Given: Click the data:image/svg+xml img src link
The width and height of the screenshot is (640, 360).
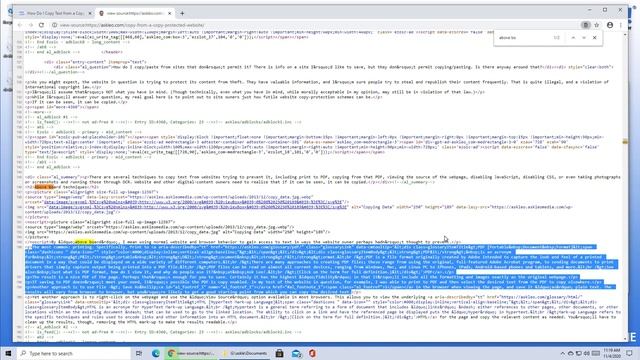Looking at the screenshot, I should [197, 207].
